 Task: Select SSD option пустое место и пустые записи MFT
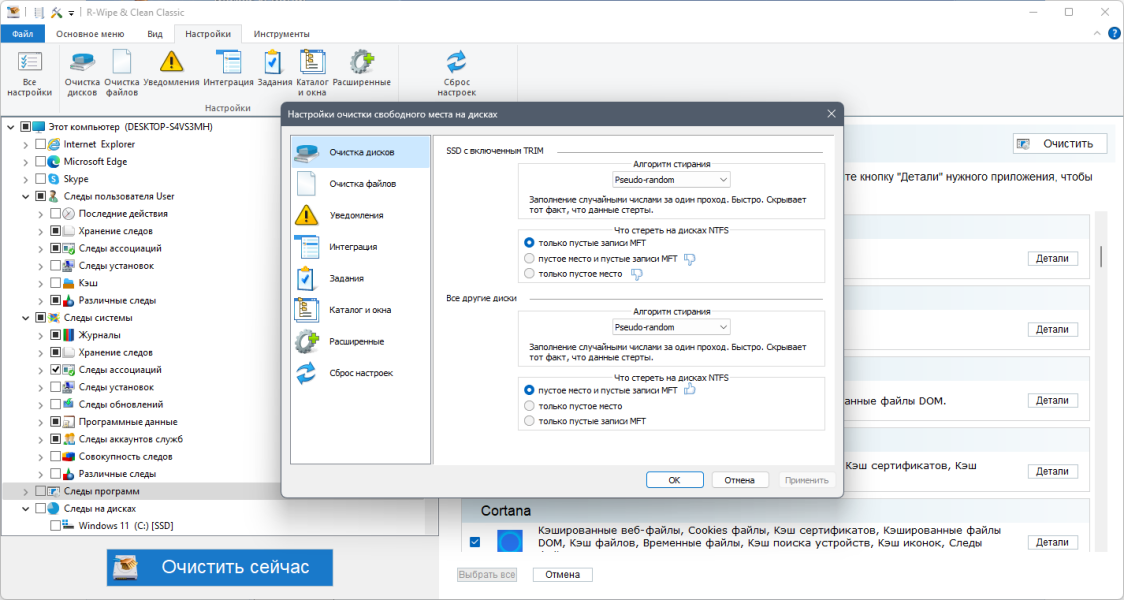[529, 258]
